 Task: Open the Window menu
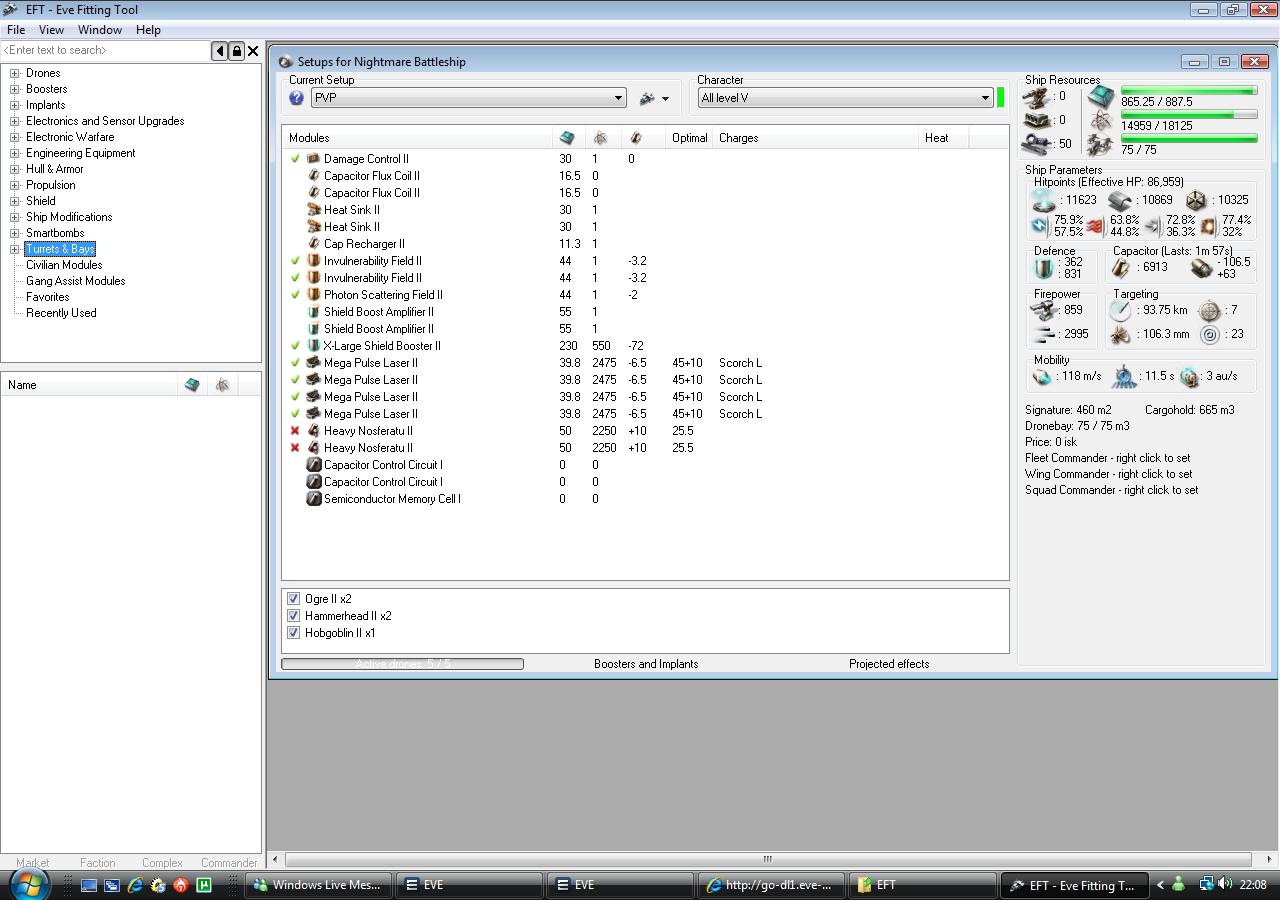(x=100, y=30)
